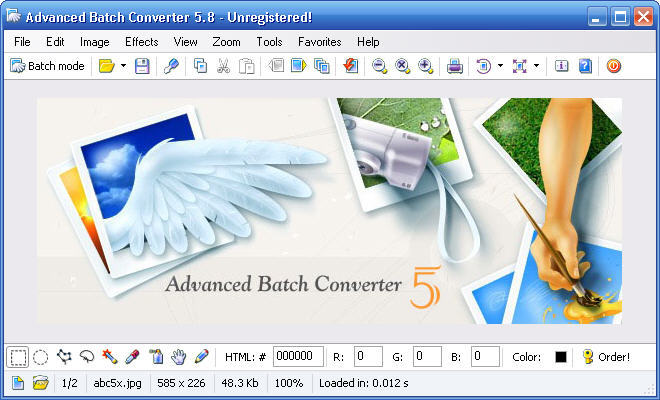Click the 1/2 image counter in status bar

[70, 383]
